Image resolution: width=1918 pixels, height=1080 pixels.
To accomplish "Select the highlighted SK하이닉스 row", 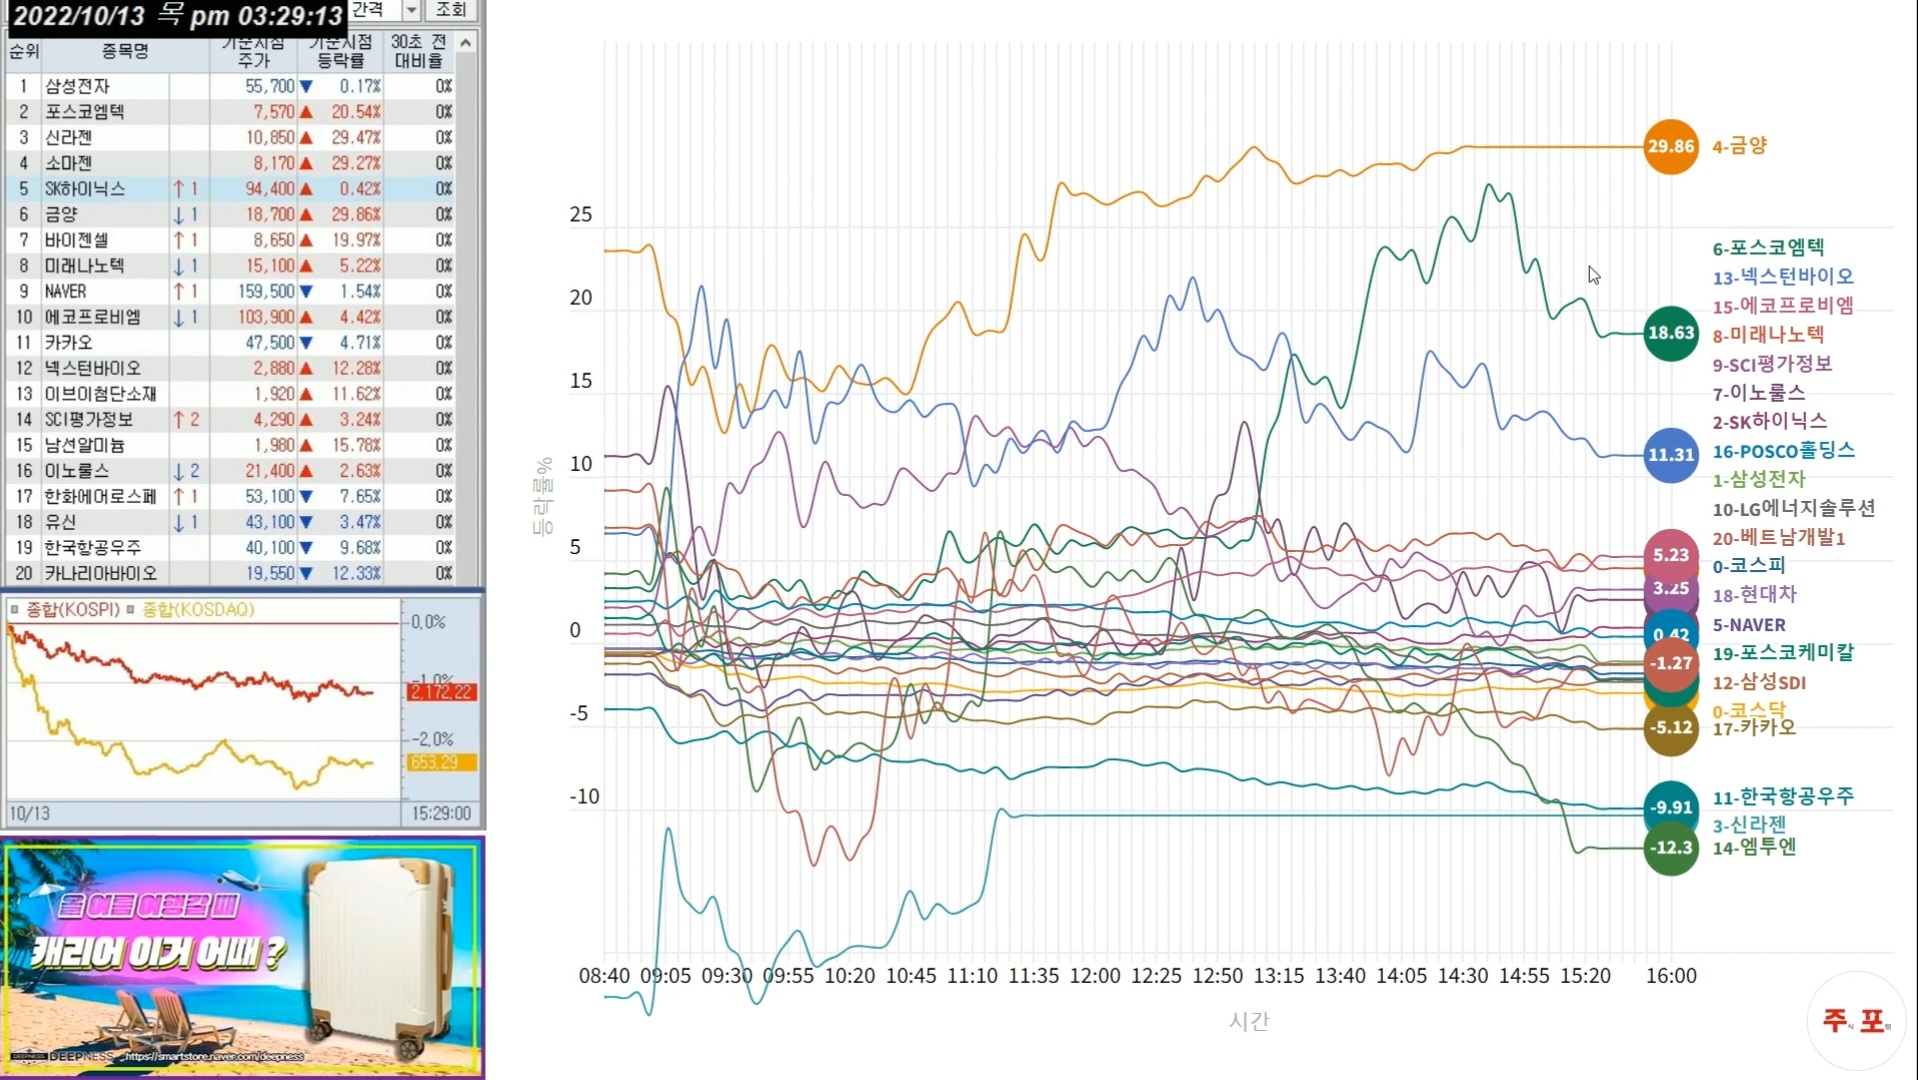I will pyautogui.click(x=230, y=189).
